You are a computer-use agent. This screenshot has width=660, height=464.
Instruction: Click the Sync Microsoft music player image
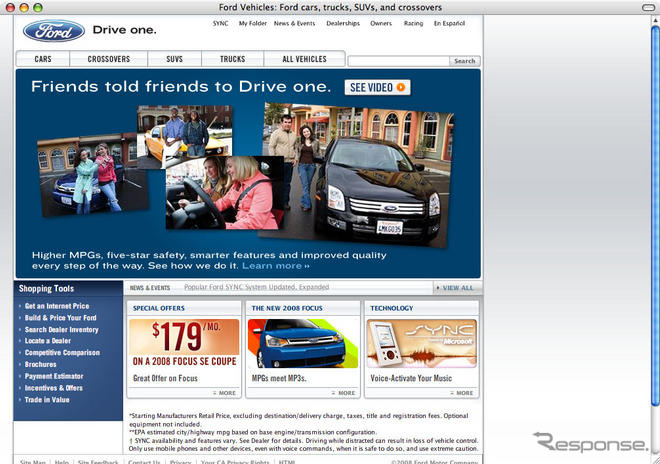click(x=421, y=343)
